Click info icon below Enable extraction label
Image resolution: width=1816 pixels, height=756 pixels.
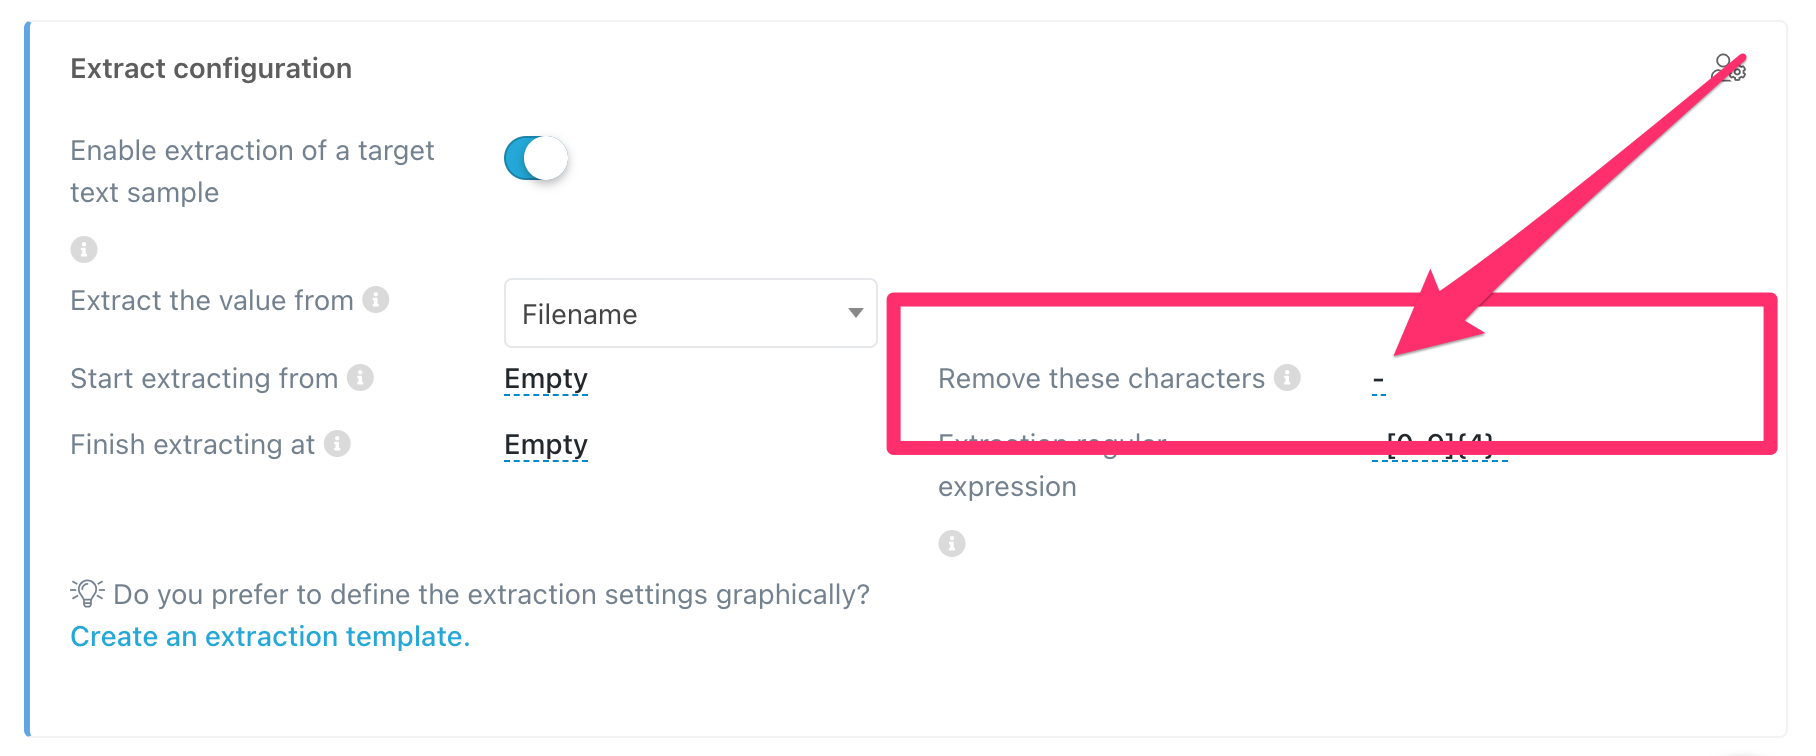84,249
